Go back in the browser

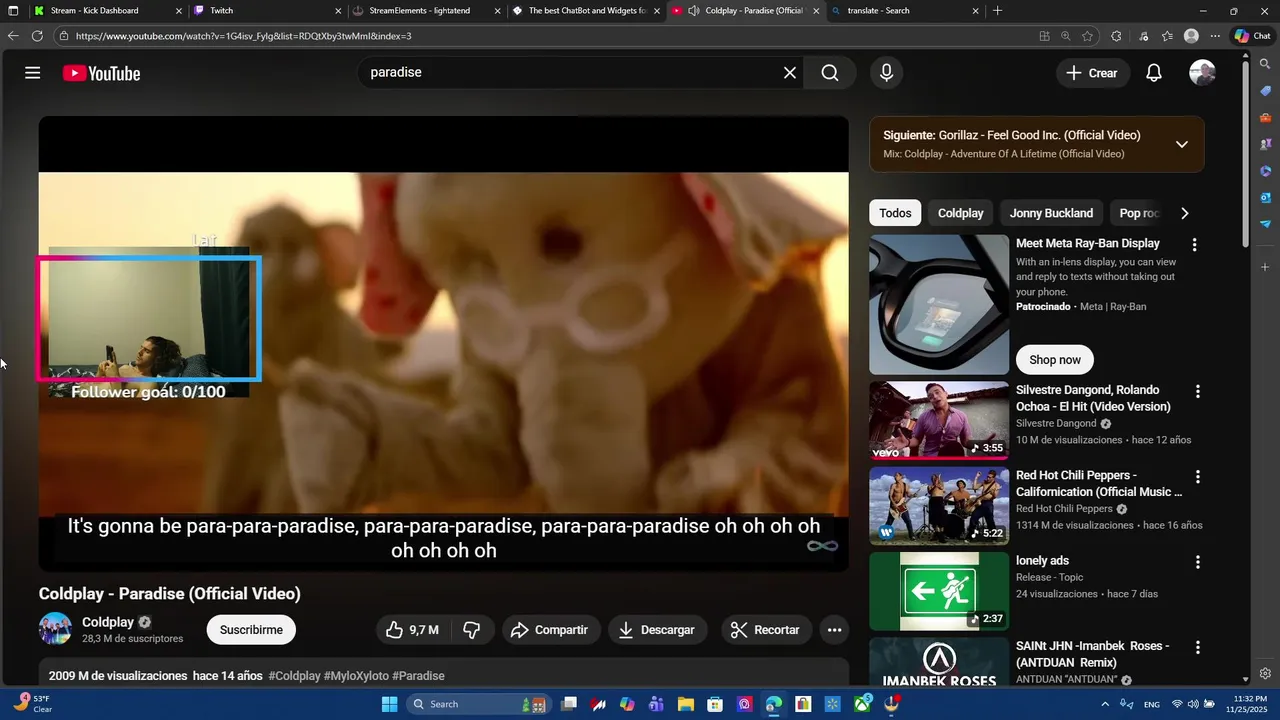(13, 36)
